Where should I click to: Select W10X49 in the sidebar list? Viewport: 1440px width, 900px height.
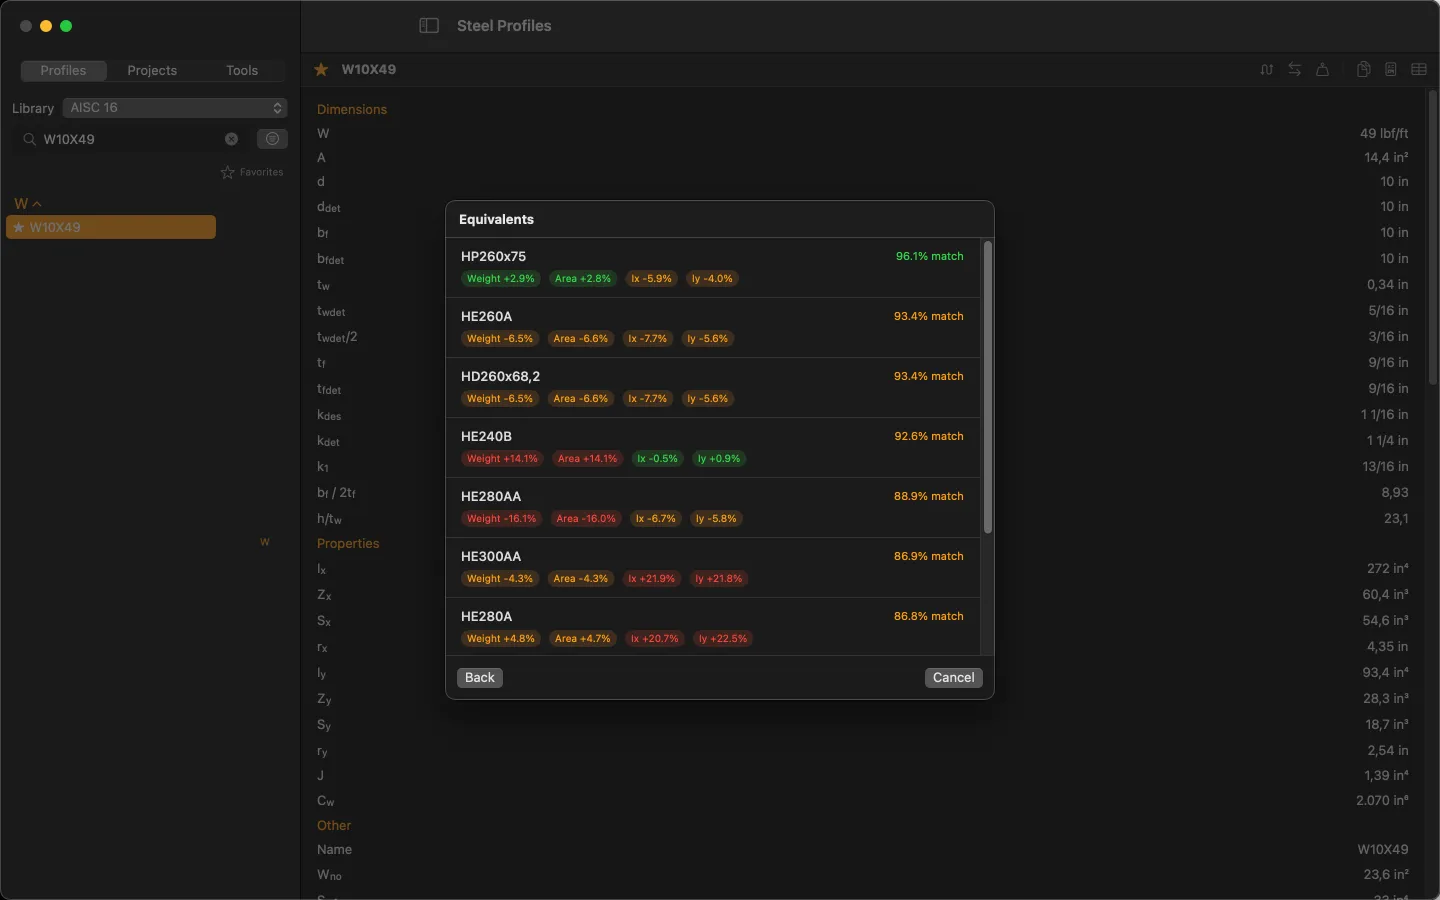111,227
